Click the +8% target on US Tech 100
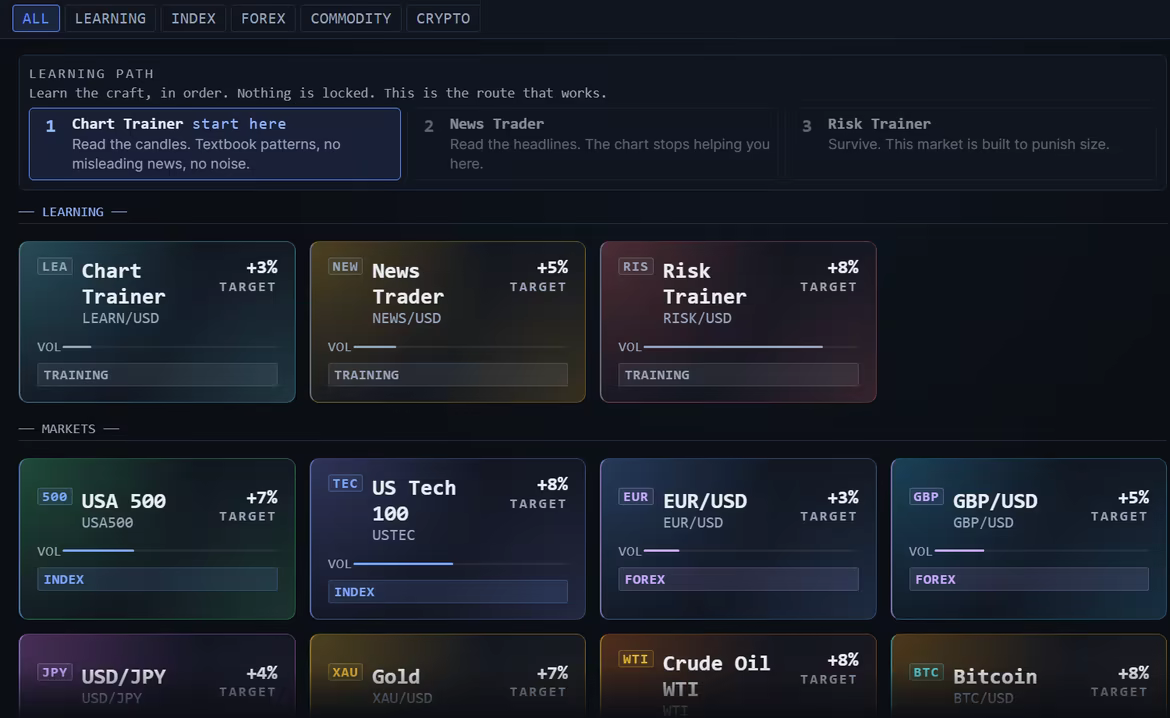The height and width of the screenshot is (718, 1170). [552, 484]
